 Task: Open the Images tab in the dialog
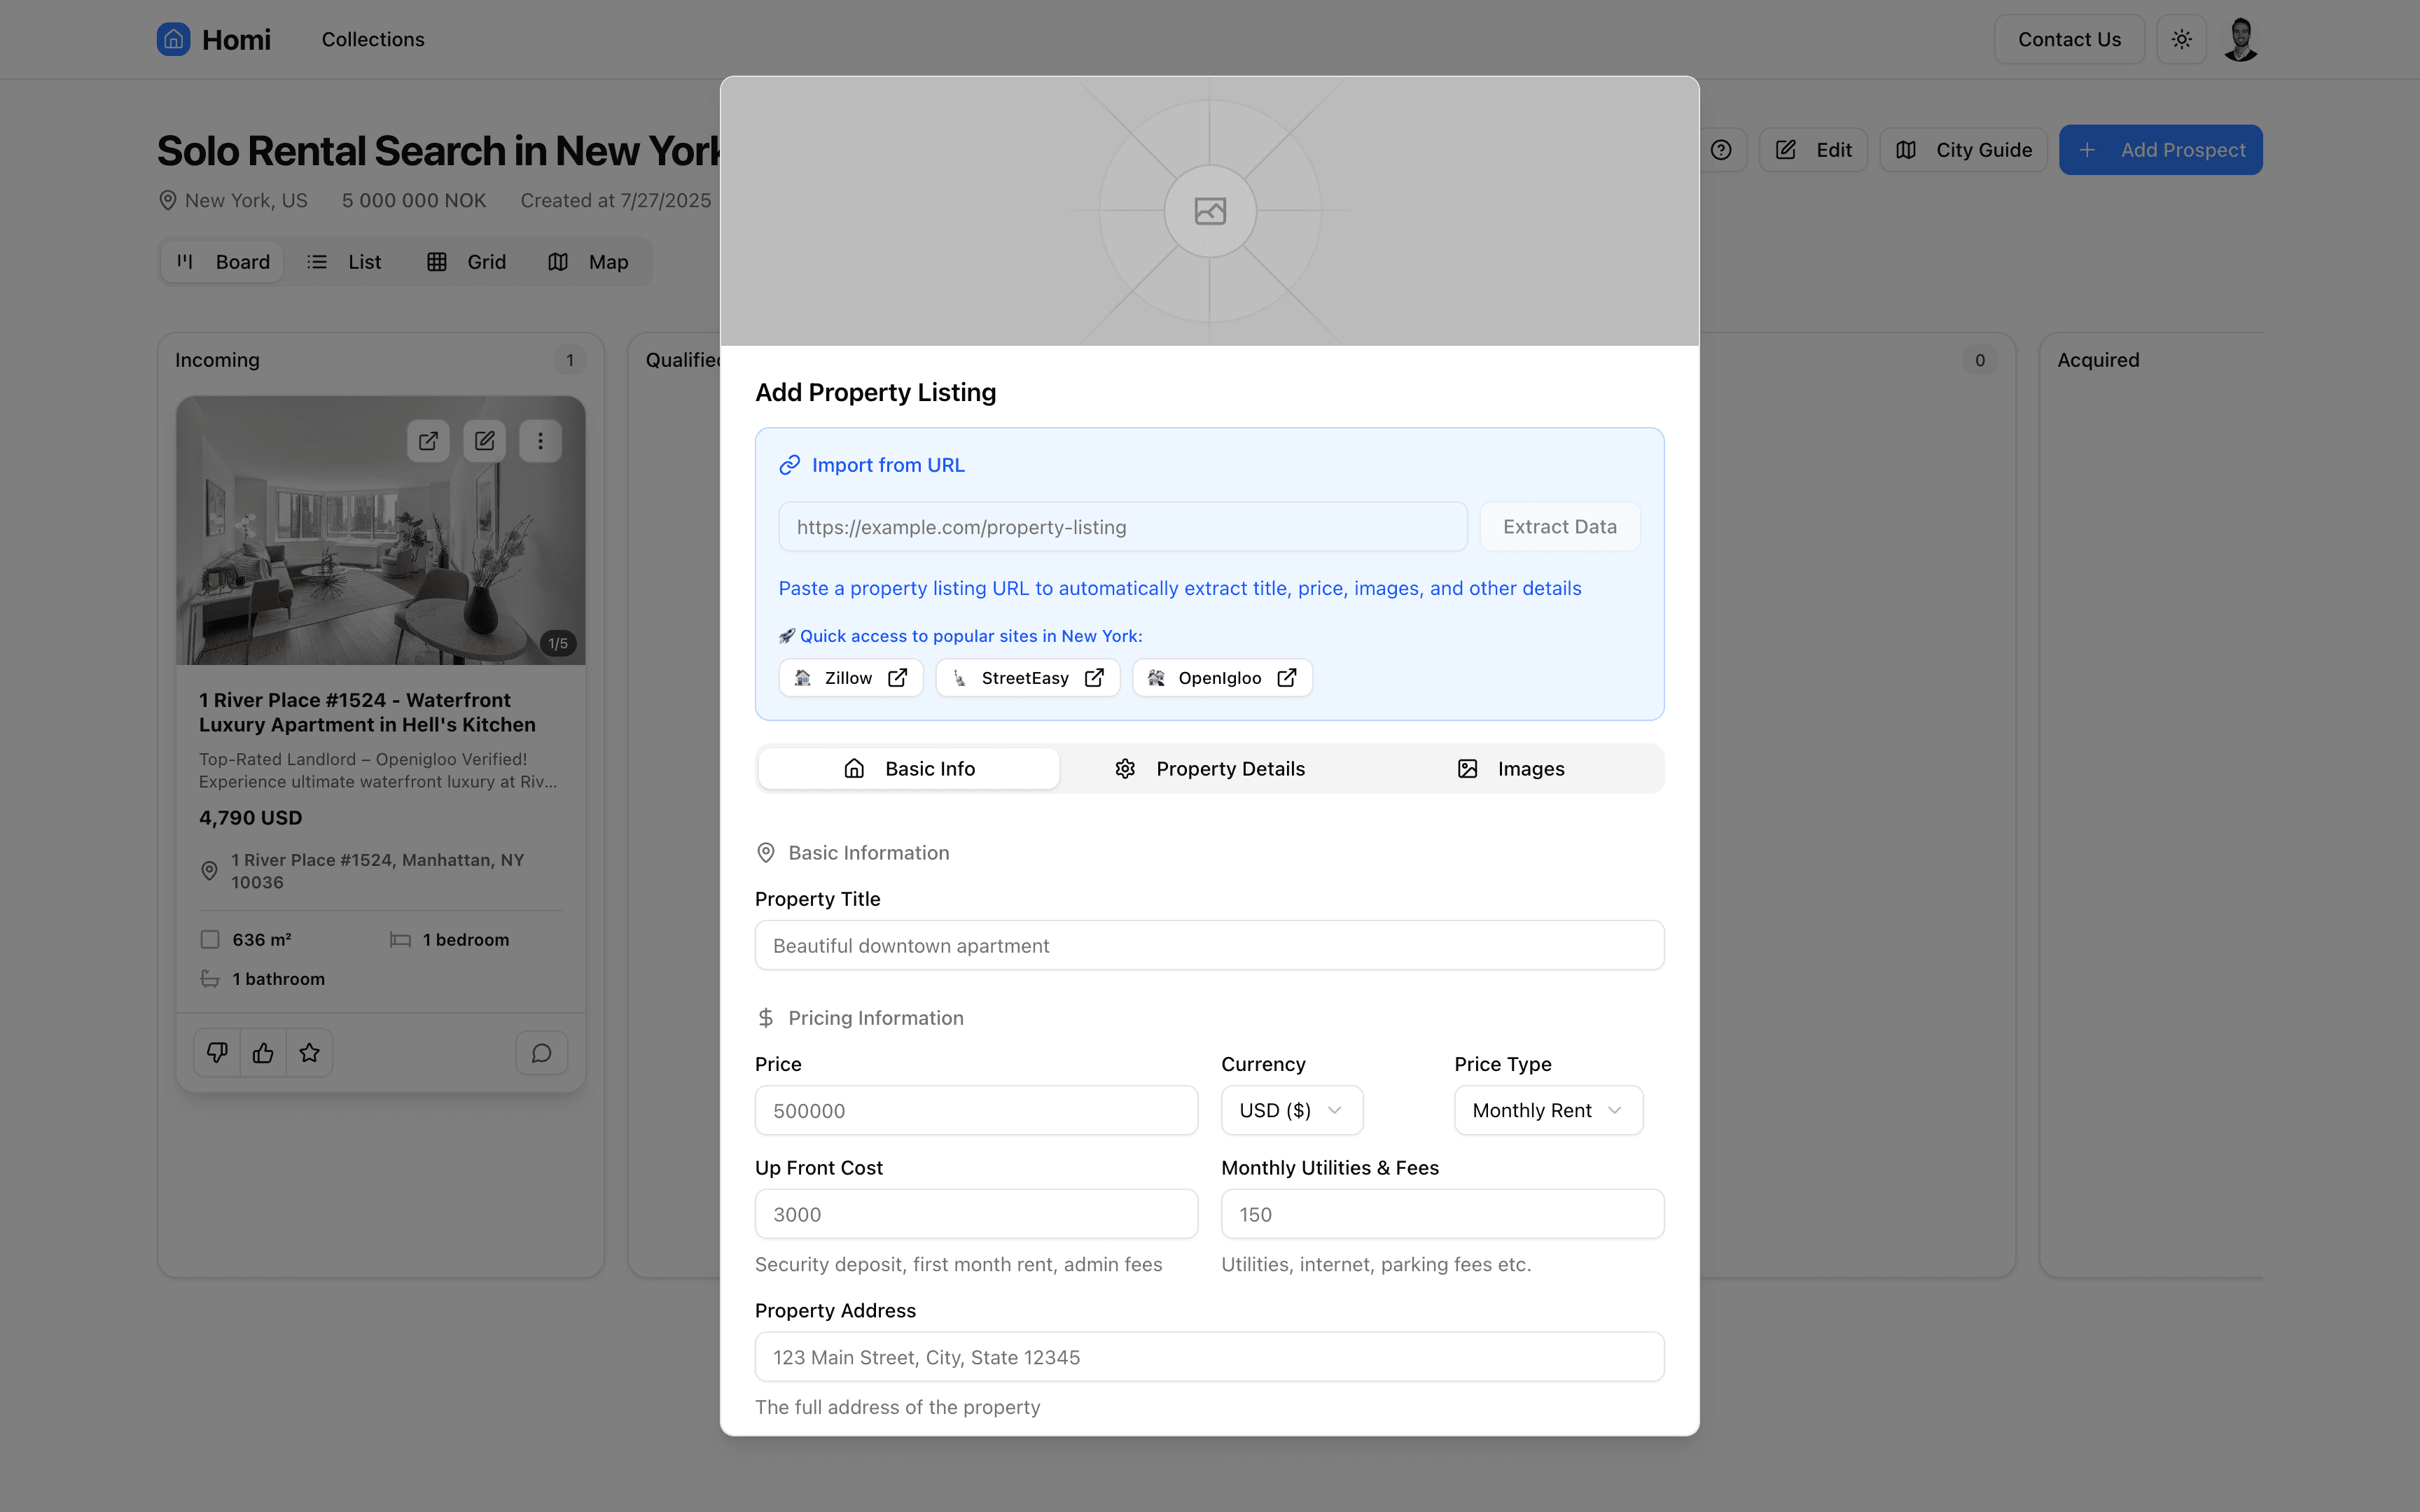1511,768
